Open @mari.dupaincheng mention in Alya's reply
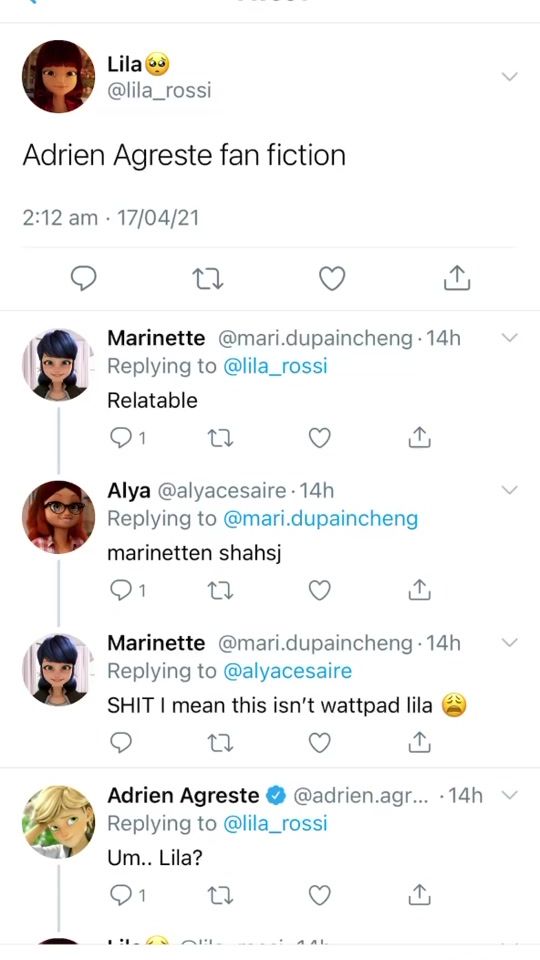Viewport: 540px width, 960px height. [x=320, y=519]
